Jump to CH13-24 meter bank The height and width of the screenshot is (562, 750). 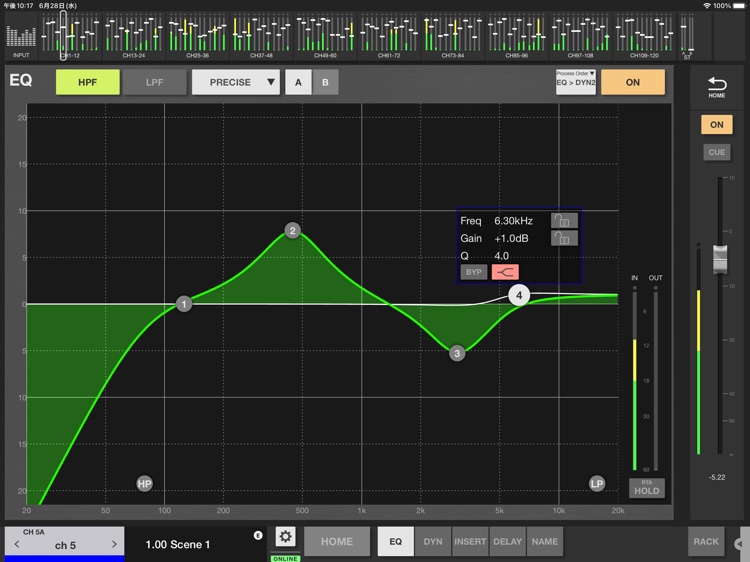pyautogui.click(x=133, y=36)
